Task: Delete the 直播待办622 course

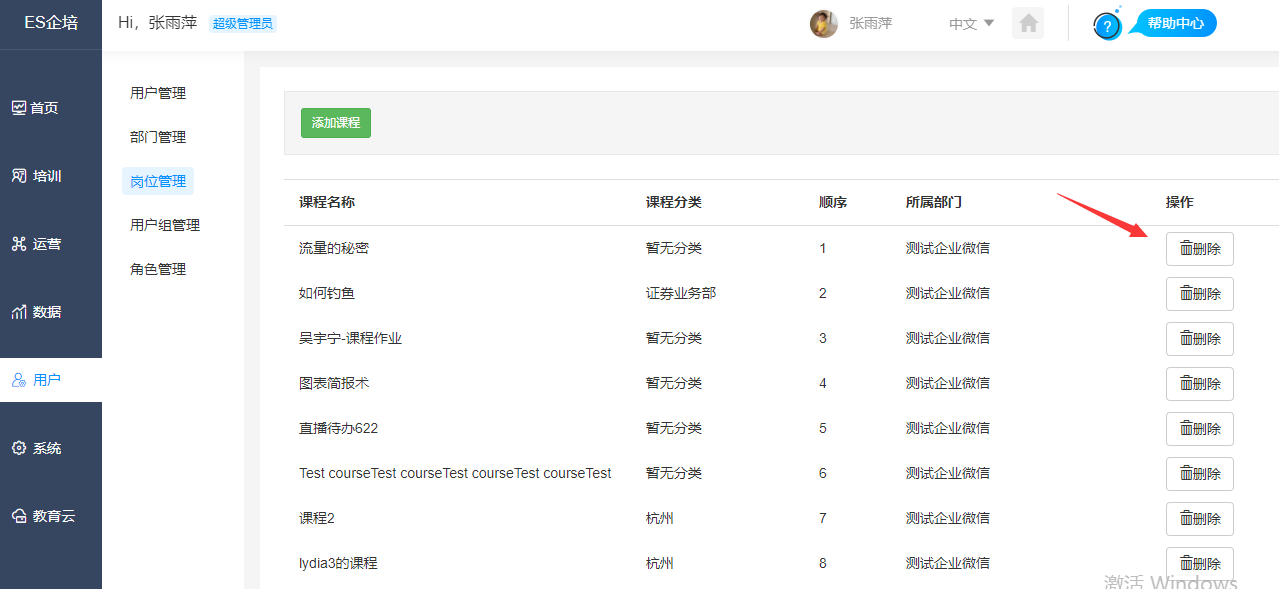Action: [x=1200, y=429]
